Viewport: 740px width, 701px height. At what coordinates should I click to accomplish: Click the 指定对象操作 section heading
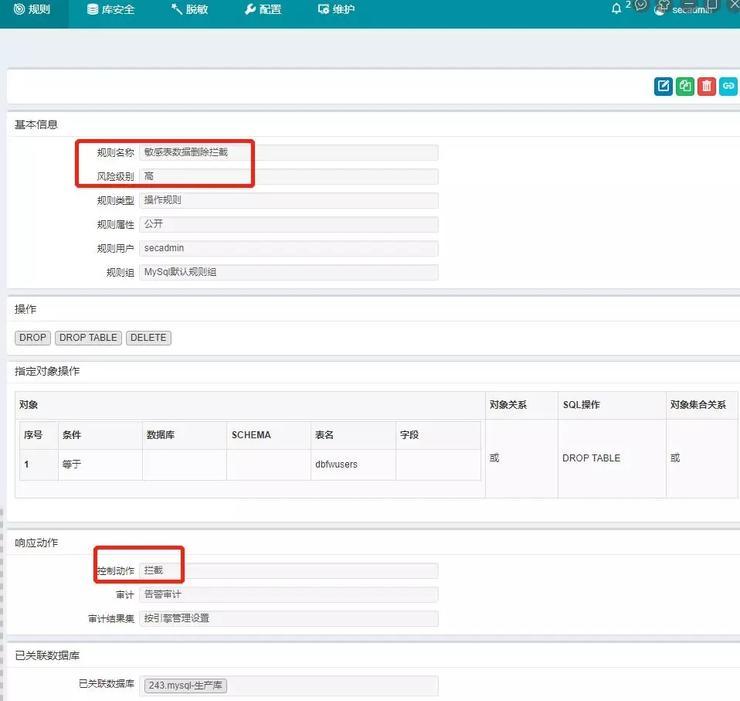pos(47,372)
